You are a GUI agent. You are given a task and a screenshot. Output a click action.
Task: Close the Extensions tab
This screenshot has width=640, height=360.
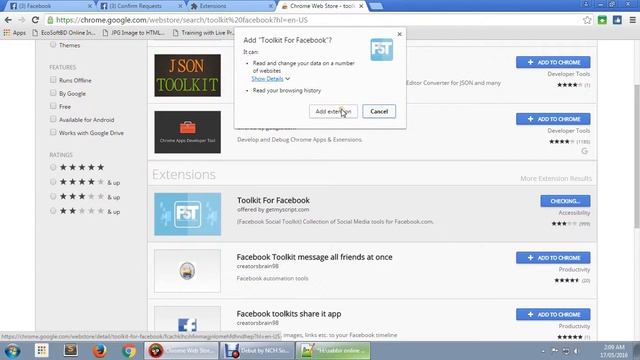point(271,6)
